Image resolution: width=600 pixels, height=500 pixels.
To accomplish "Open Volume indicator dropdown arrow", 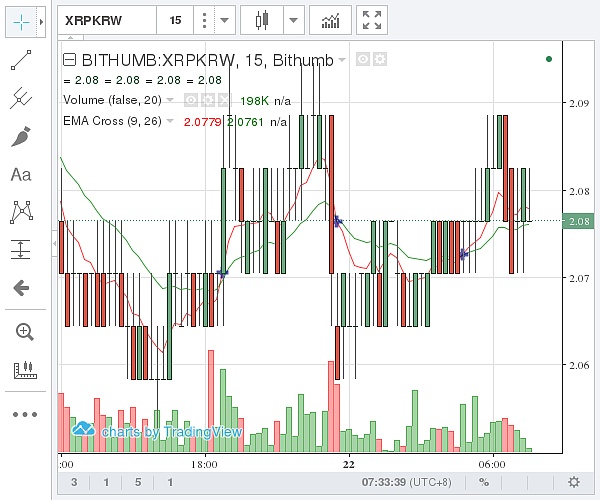I will pyautogui.click(x=170, y=100).
